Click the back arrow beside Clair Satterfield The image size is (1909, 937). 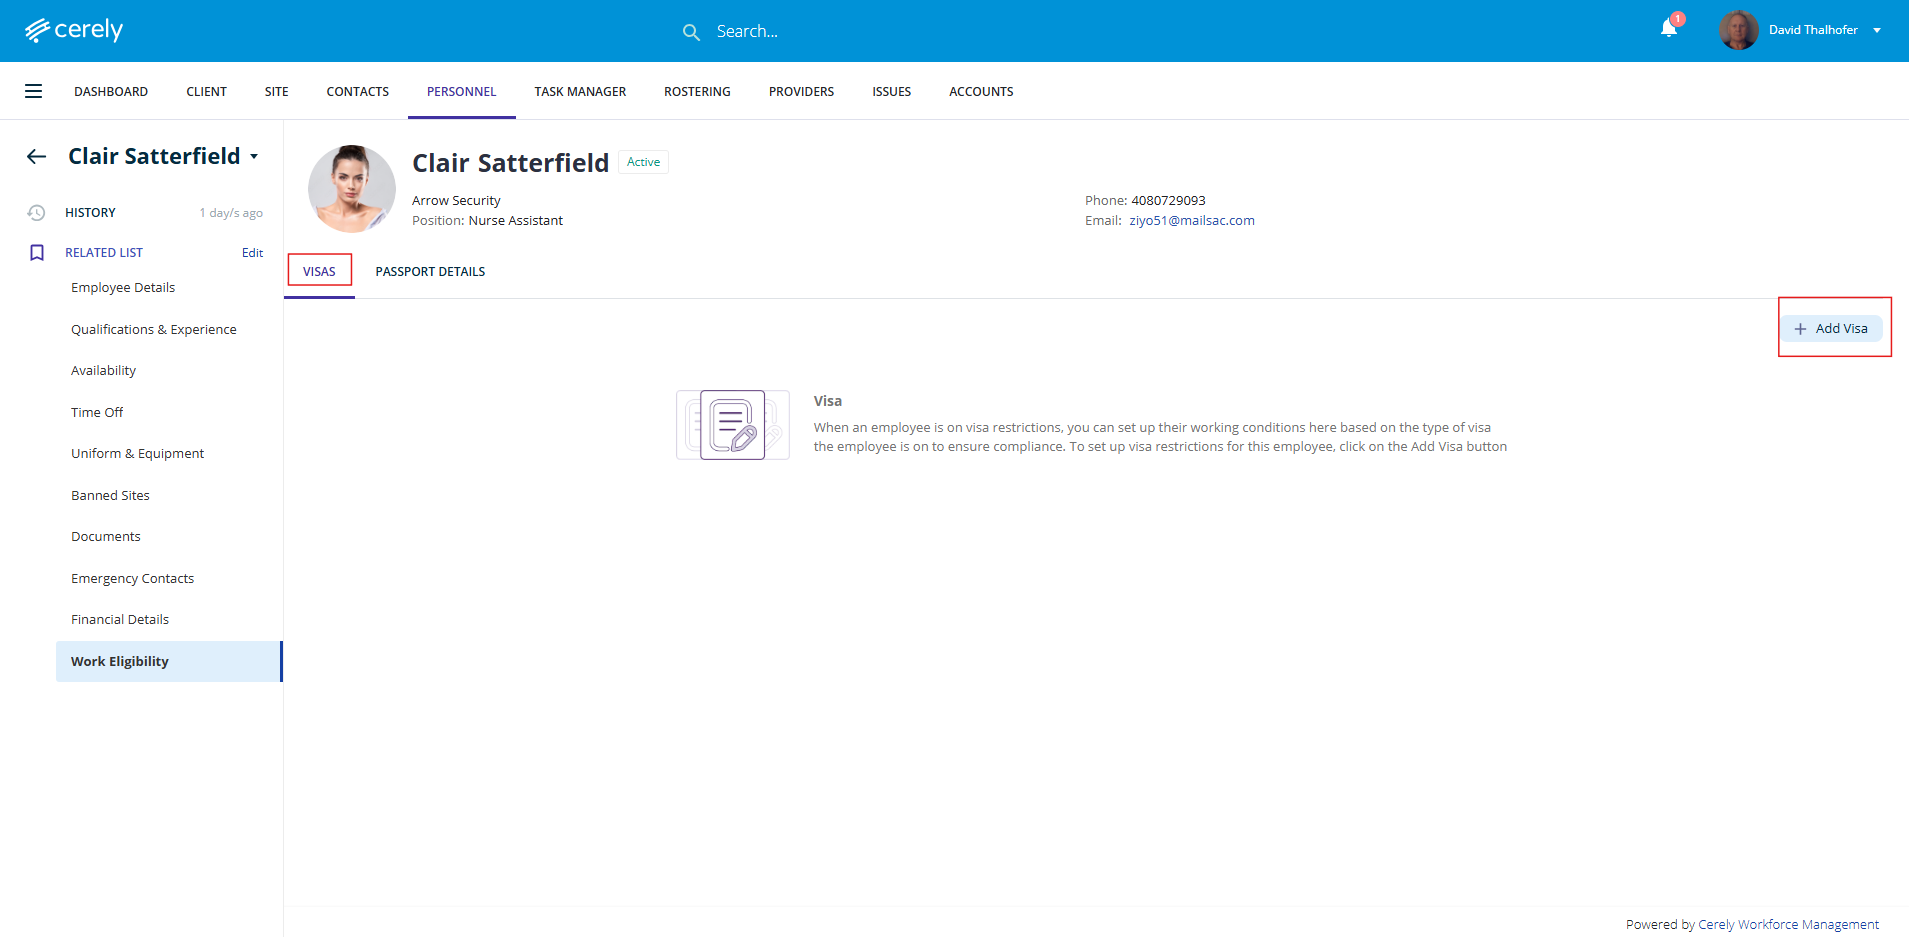pyautogui.click(x=37, y=156)
